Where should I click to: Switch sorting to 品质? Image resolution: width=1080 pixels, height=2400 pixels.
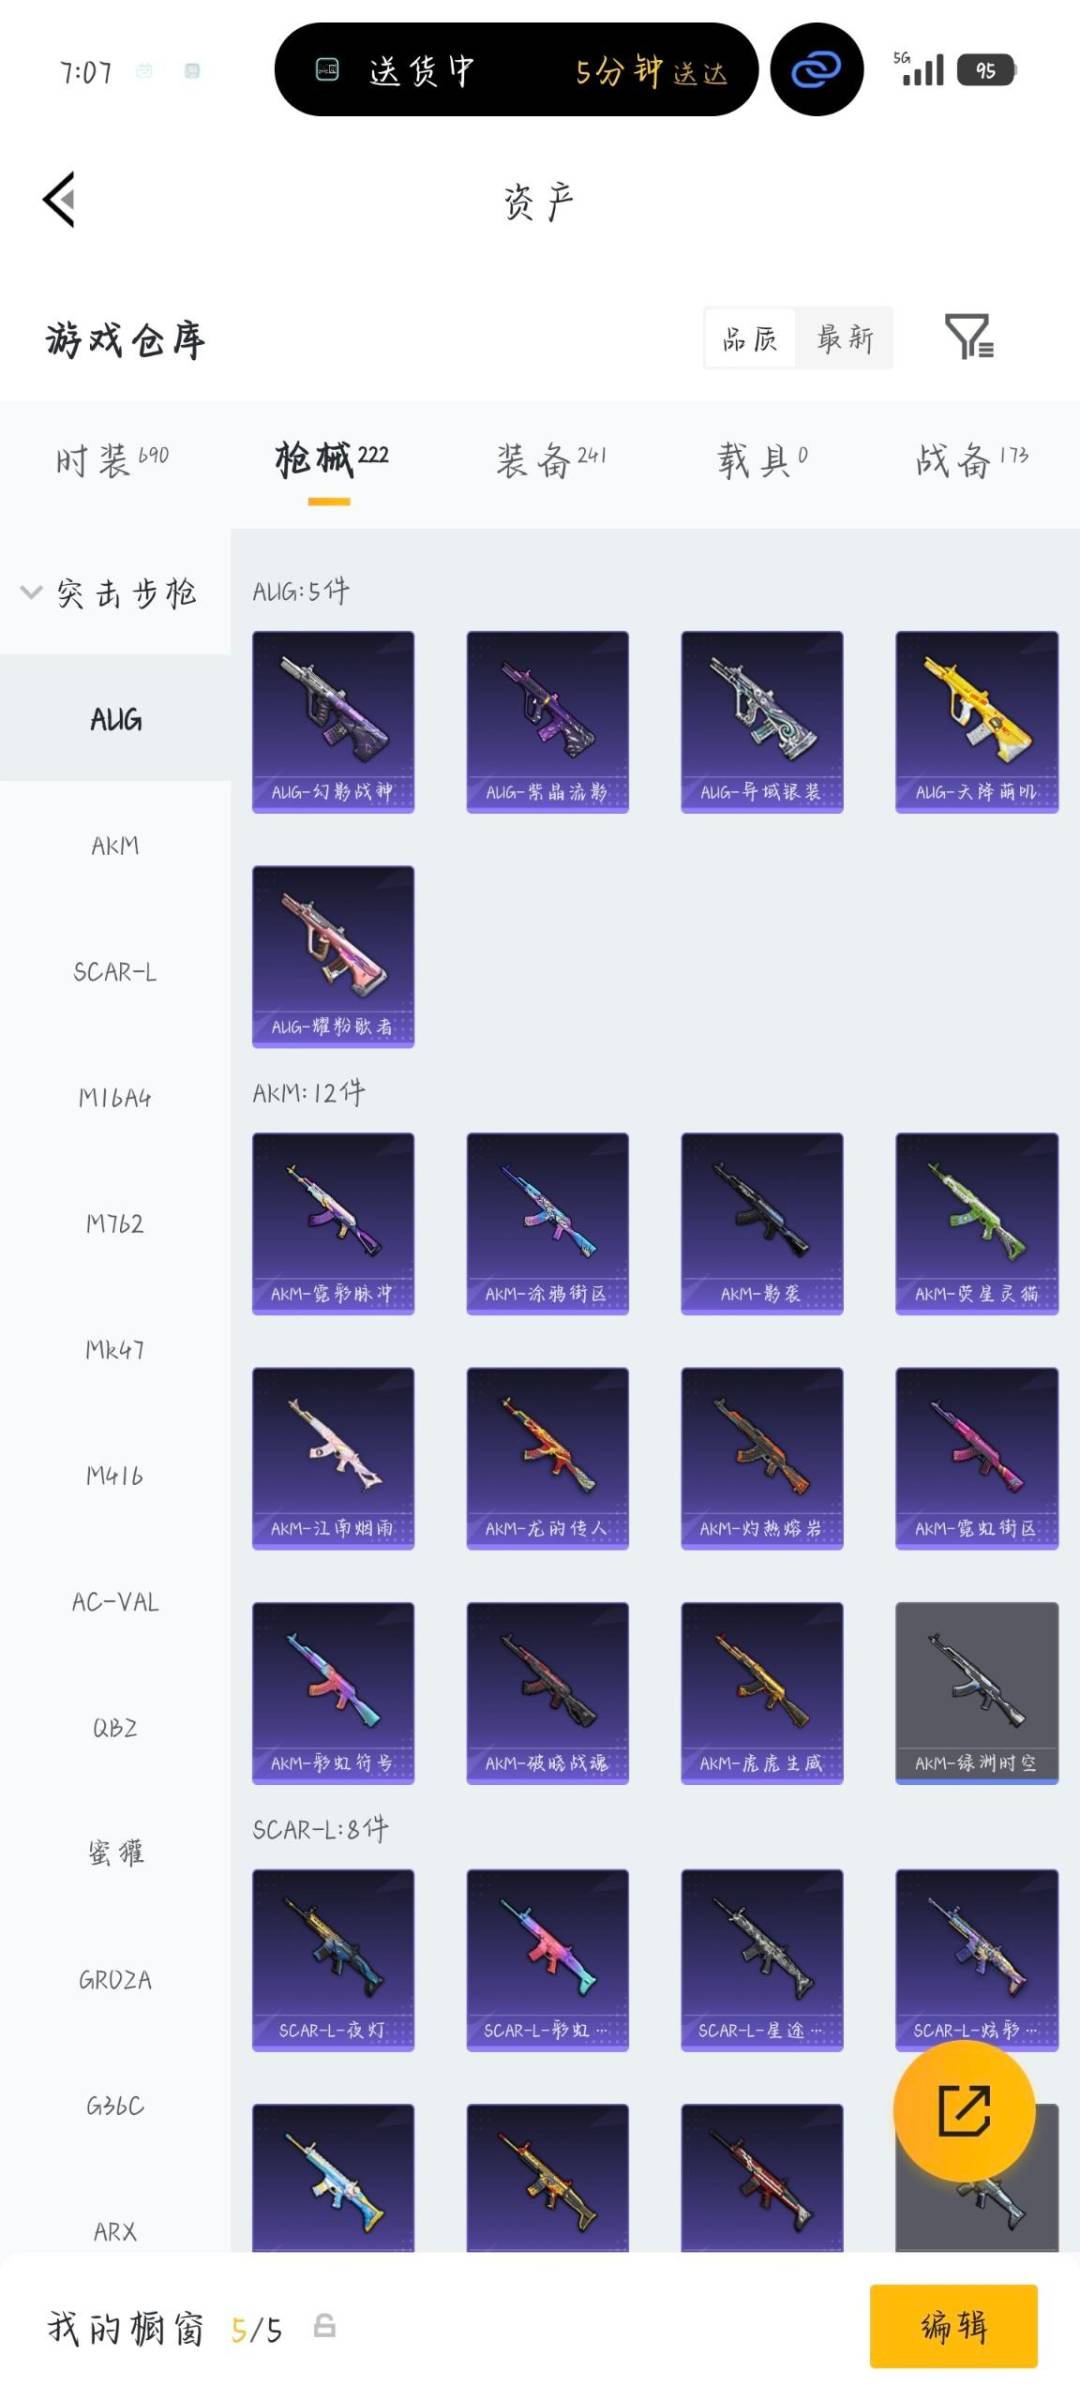click(x=750, y=338)
